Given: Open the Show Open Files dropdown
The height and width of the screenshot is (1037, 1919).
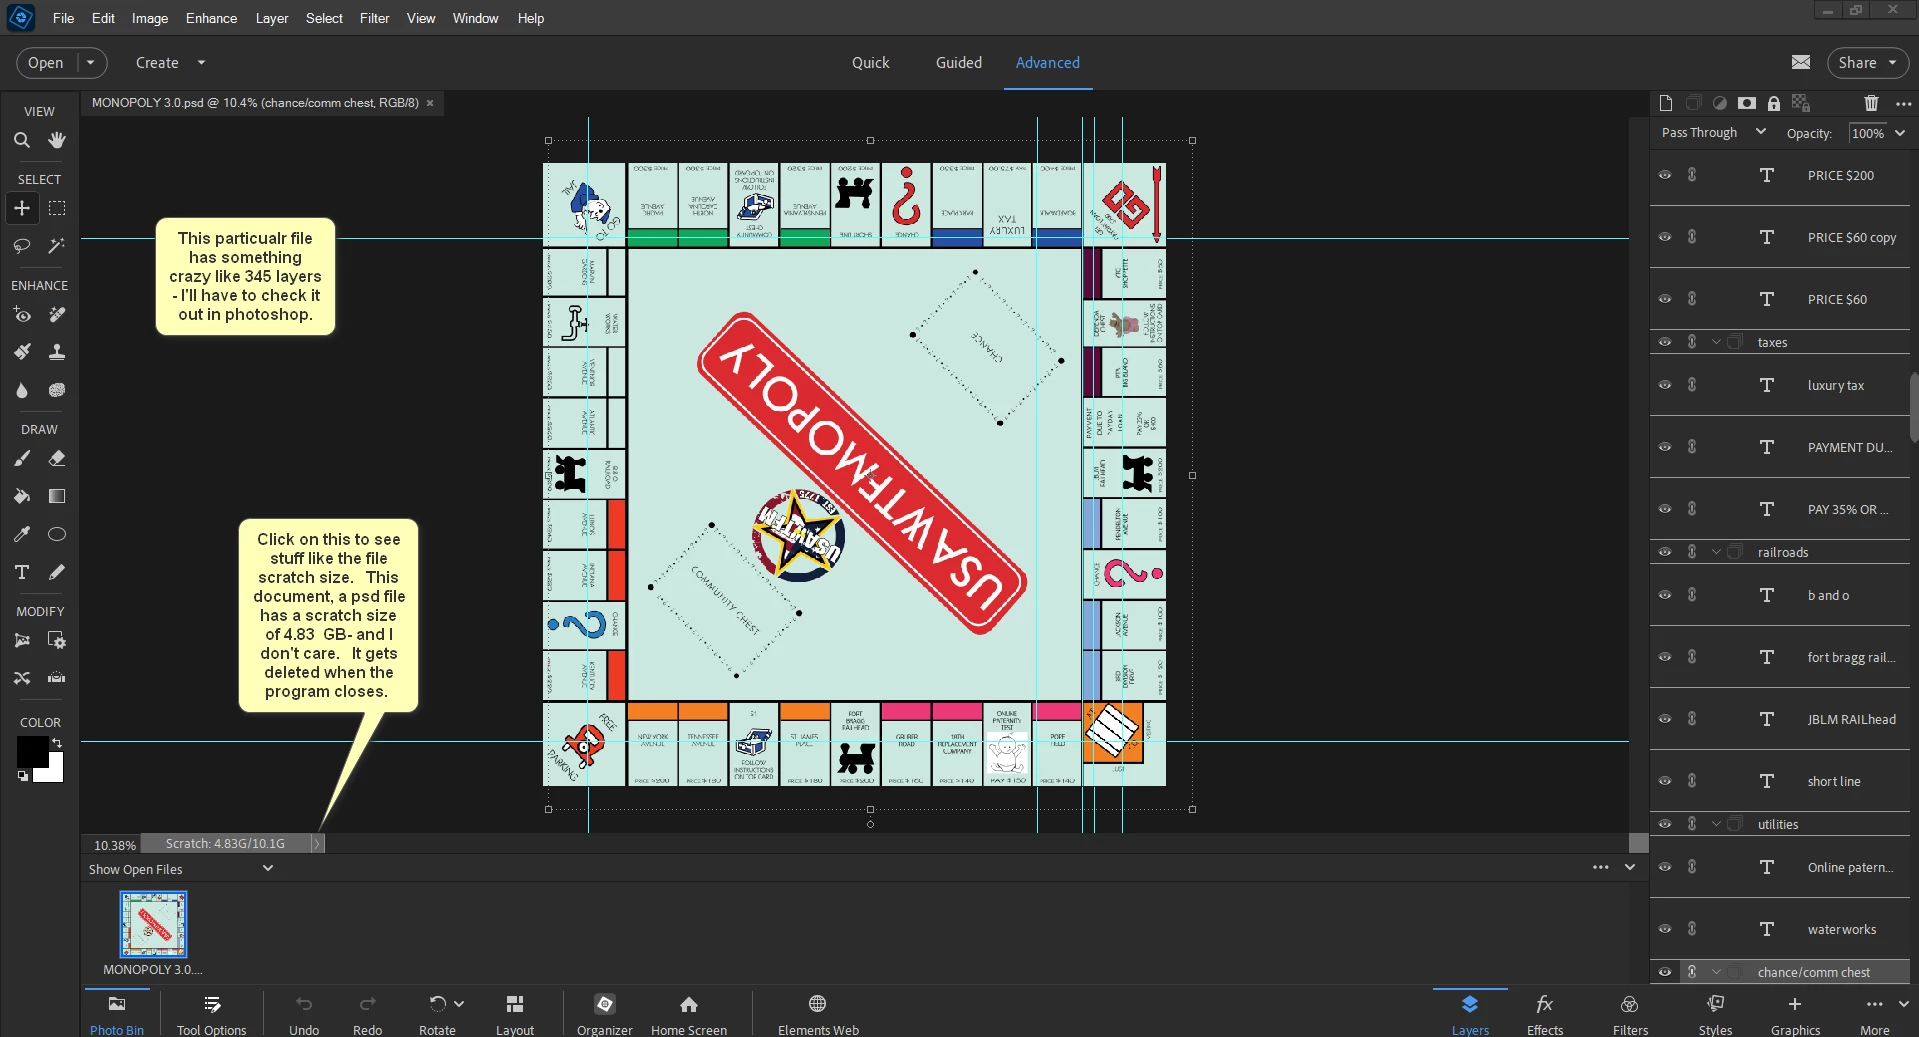Looking at the screenshot, I should point(181,869).
